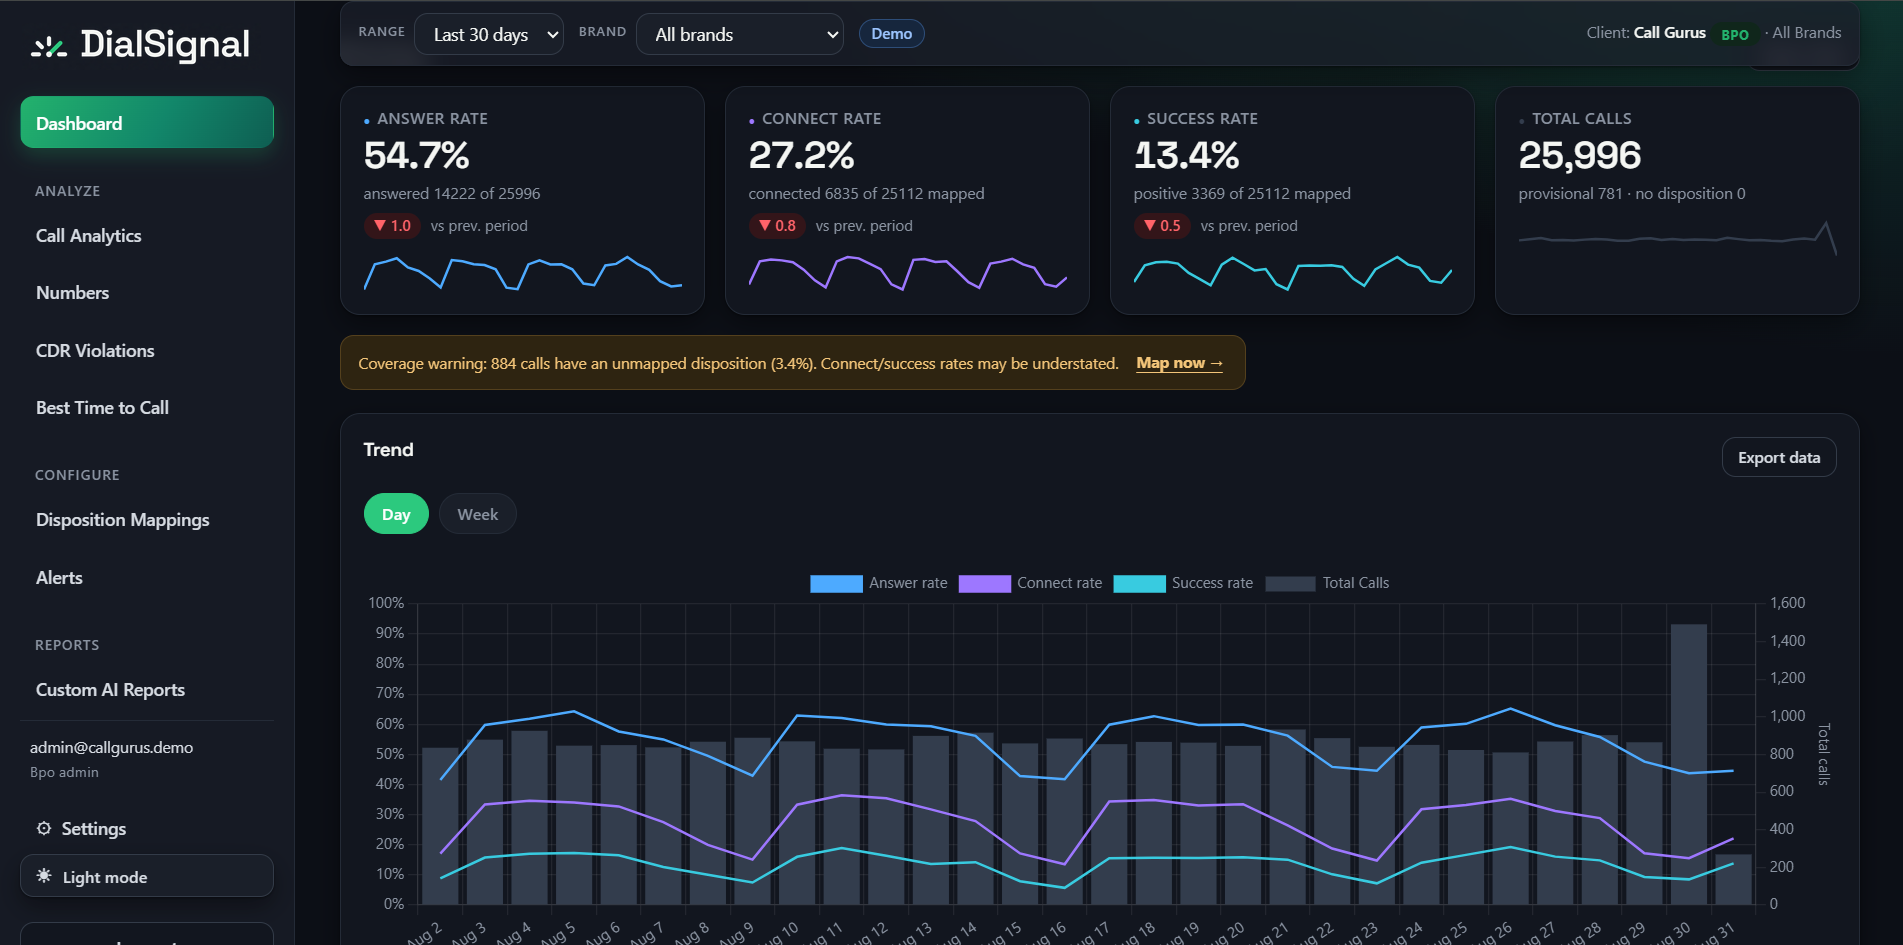This screenshot has height=945, width=1903.
Task: Click the Success Rate sparkline chart
Action: 1293,273
